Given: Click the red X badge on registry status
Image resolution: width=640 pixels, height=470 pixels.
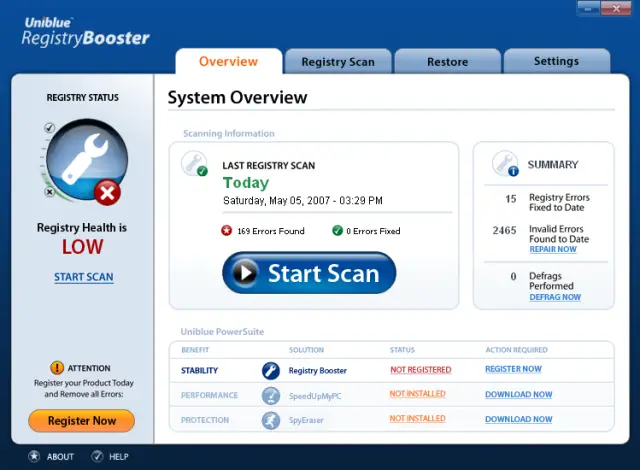Looking at the screenshot, I should pos(107,193).
